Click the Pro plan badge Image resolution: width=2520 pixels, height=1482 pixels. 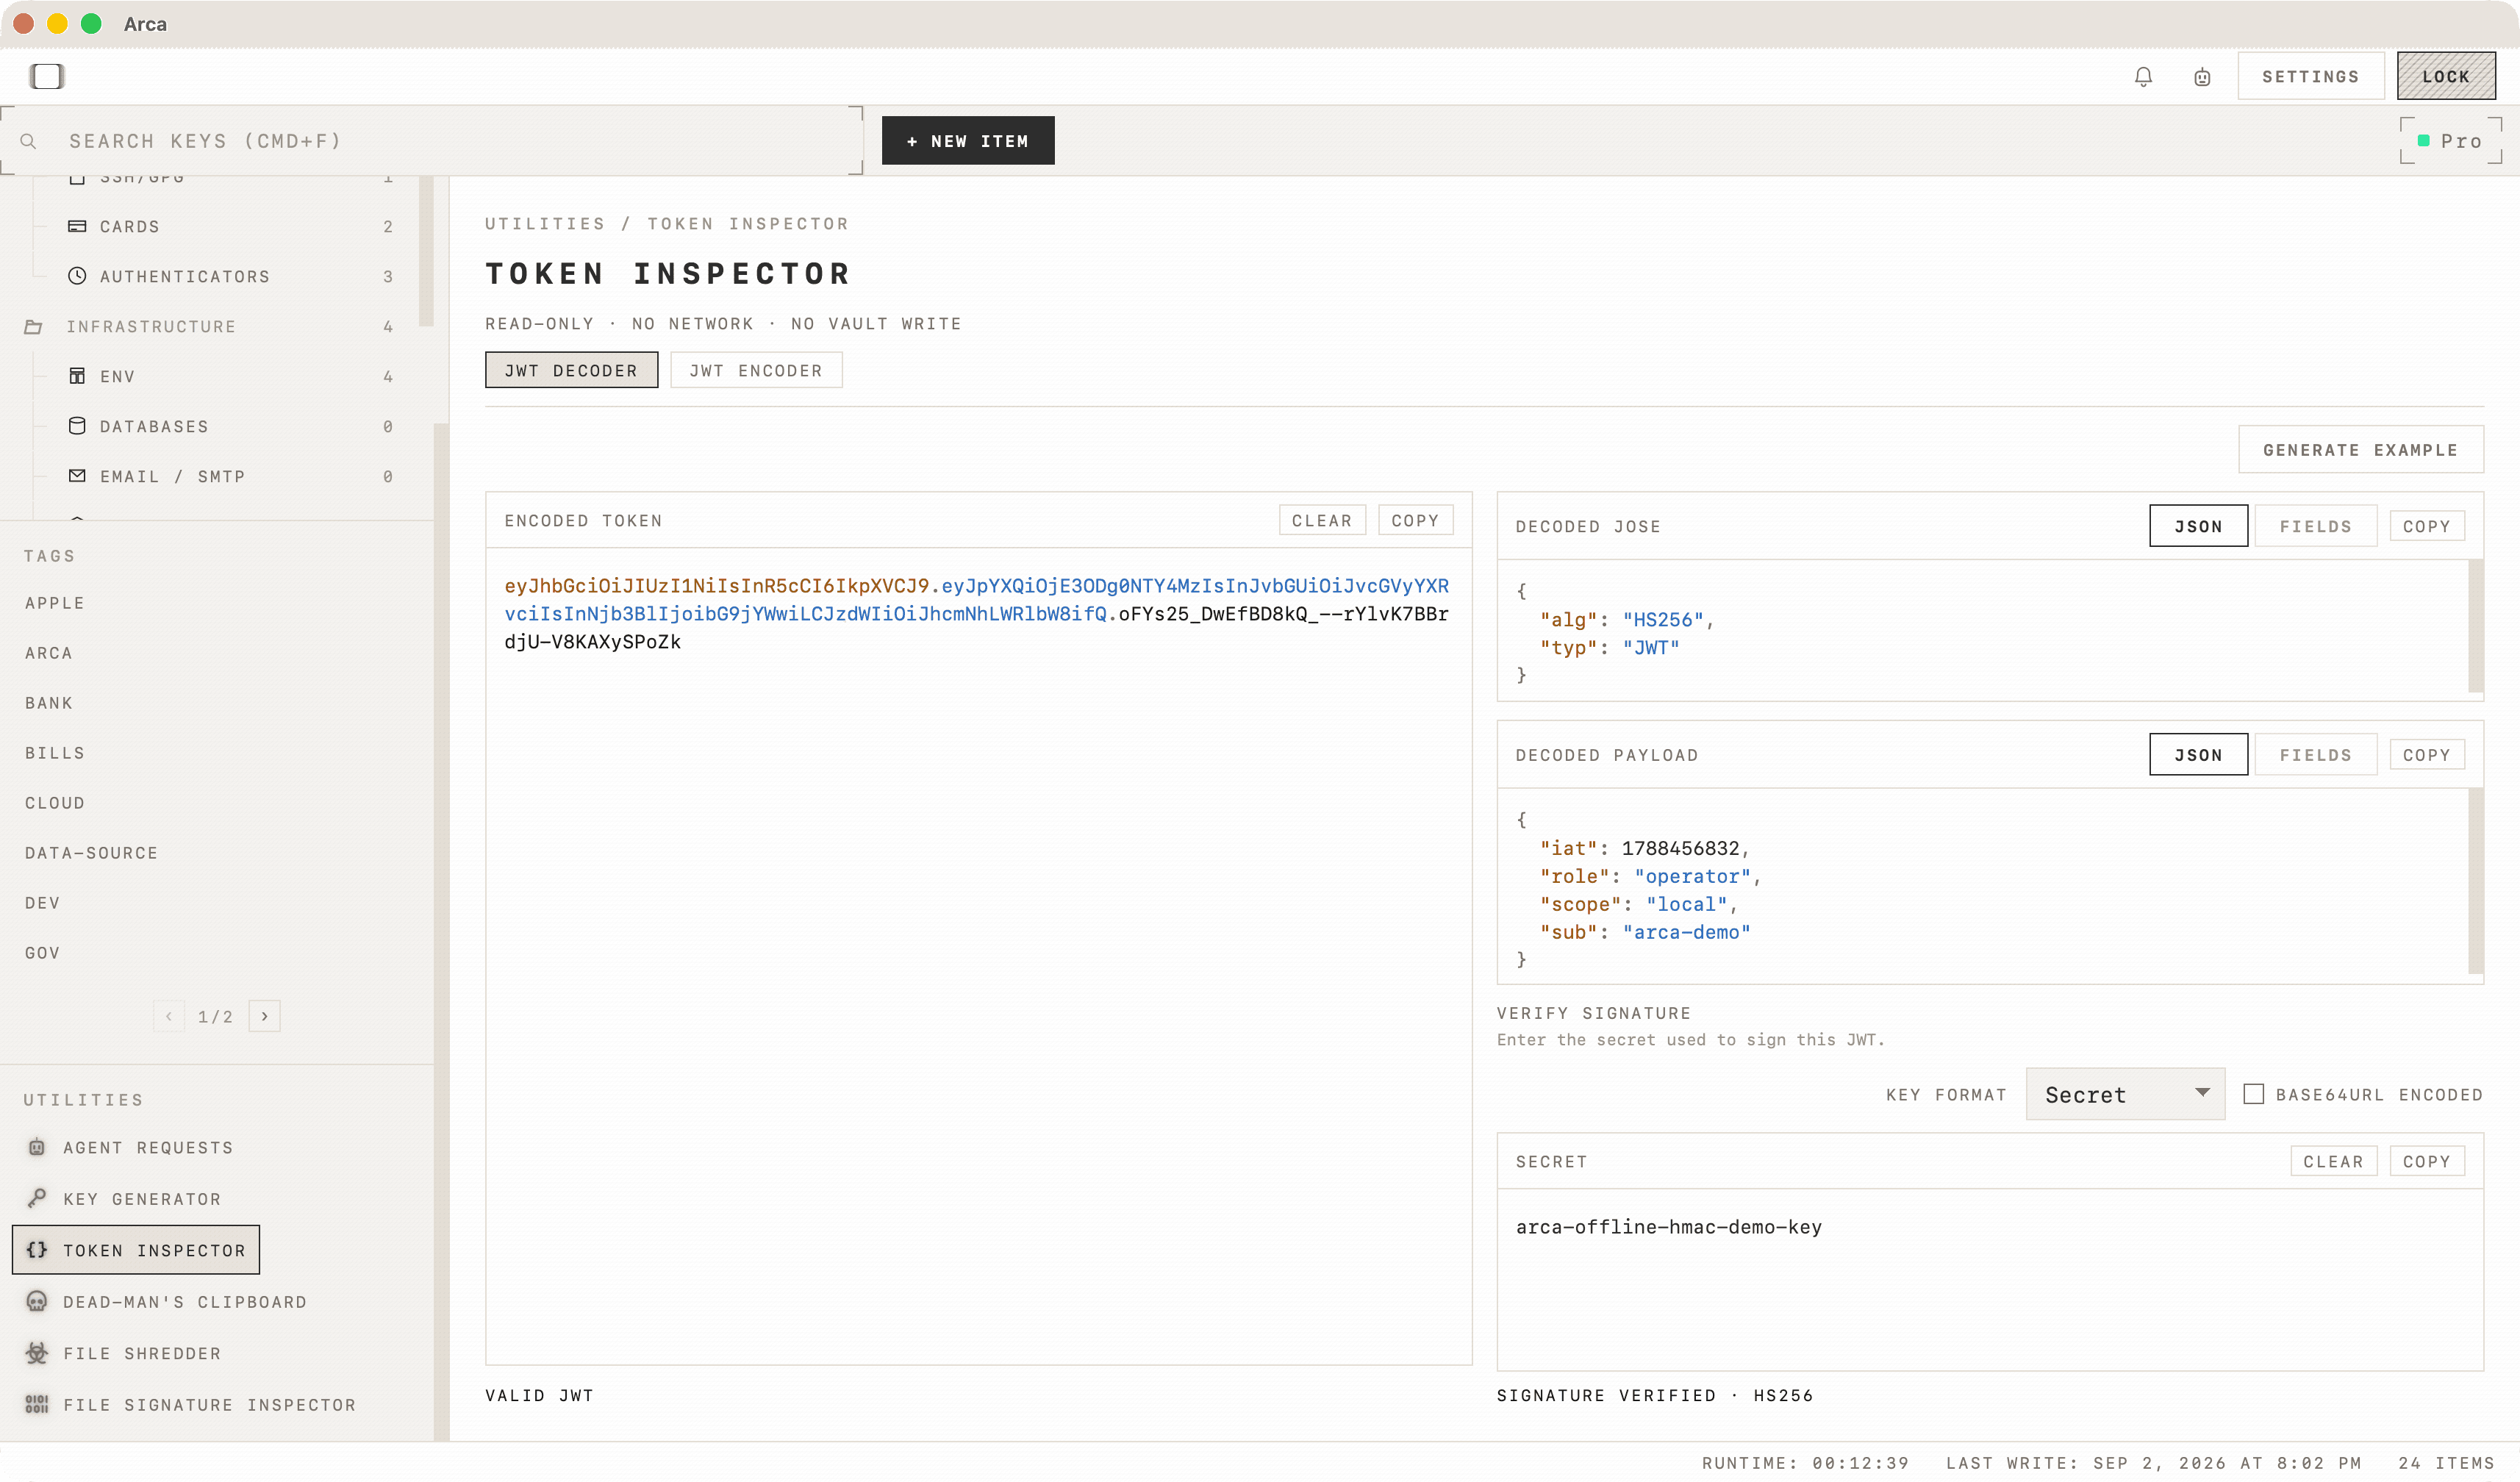click(2451, 141)
